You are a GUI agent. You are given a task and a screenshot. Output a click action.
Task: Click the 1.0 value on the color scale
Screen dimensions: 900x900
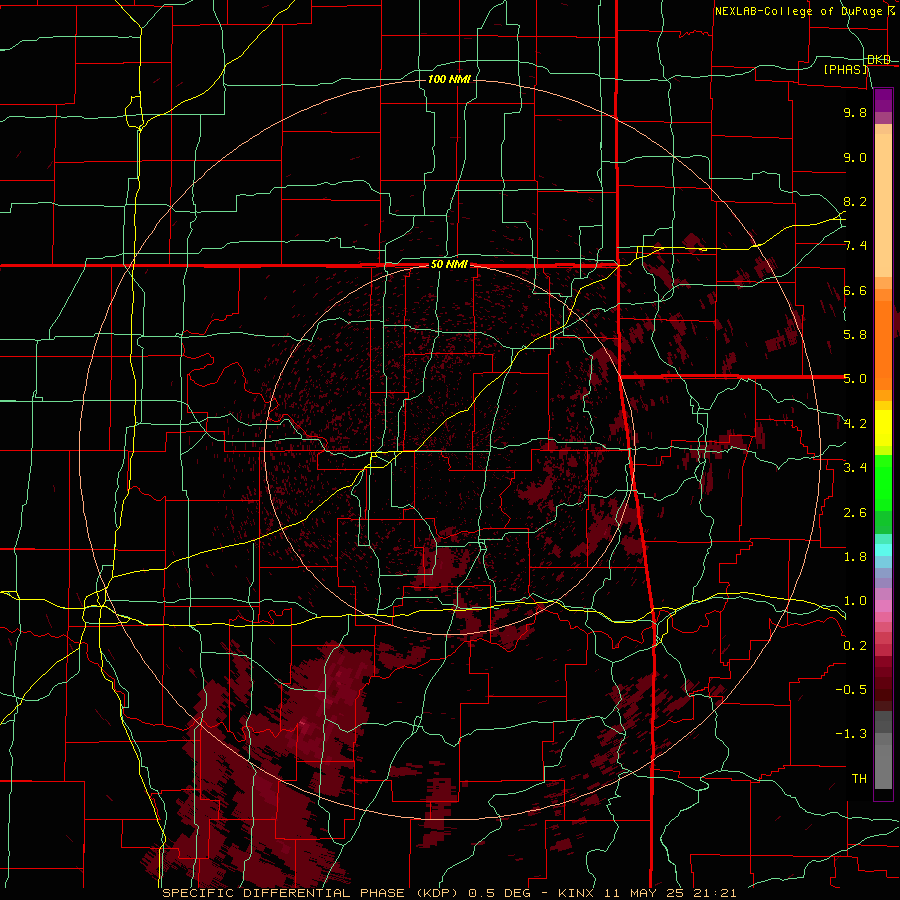click(855, 601)
